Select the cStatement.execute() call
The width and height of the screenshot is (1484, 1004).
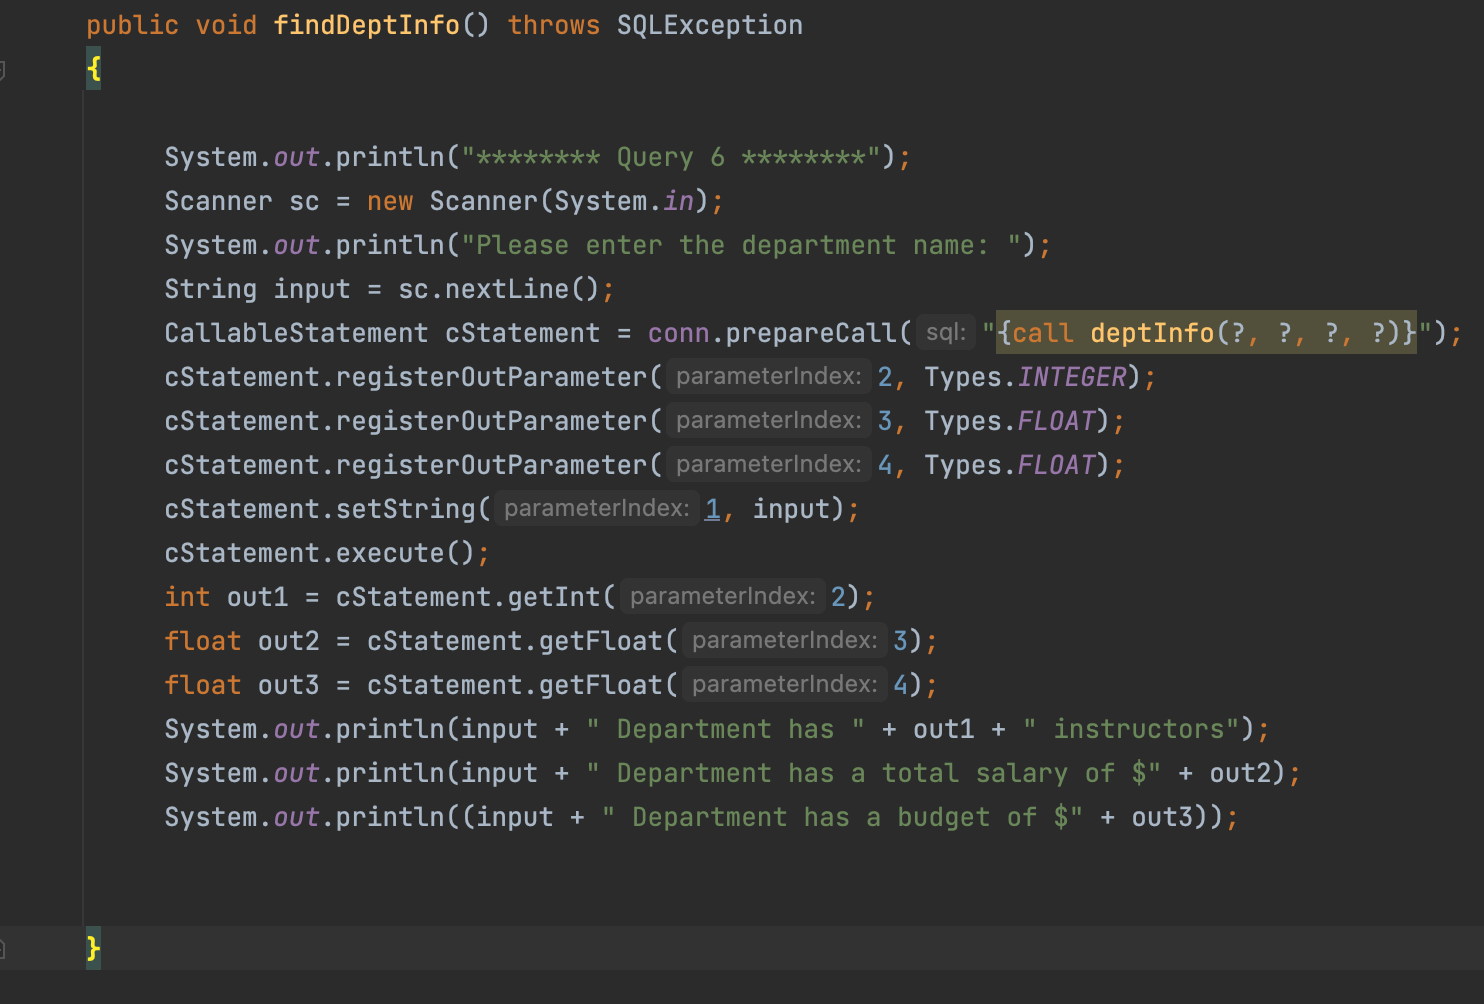point(320,552)
